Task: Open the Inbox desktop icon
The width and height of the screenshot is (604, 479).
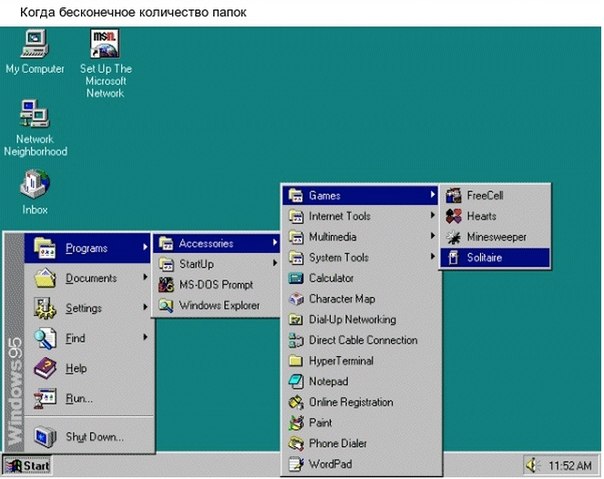Action: (x=35, y=184)
